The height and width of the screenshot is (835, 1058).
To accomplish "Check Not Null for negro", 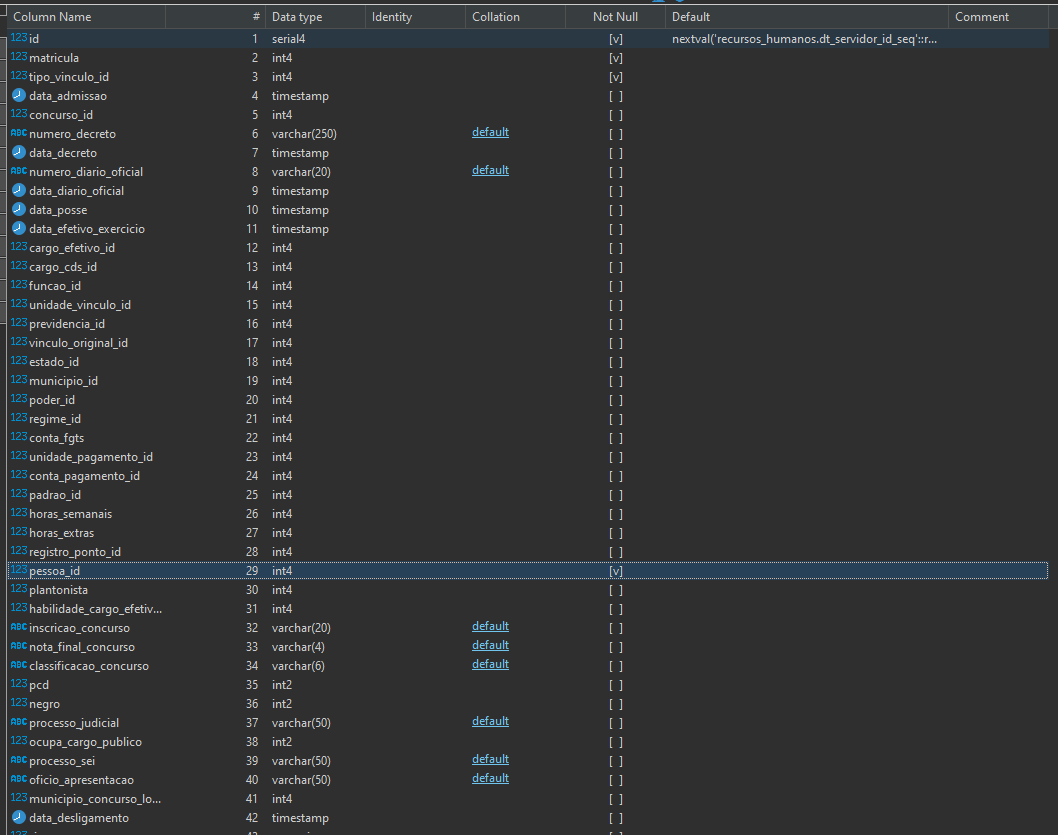I will [615, 703].
